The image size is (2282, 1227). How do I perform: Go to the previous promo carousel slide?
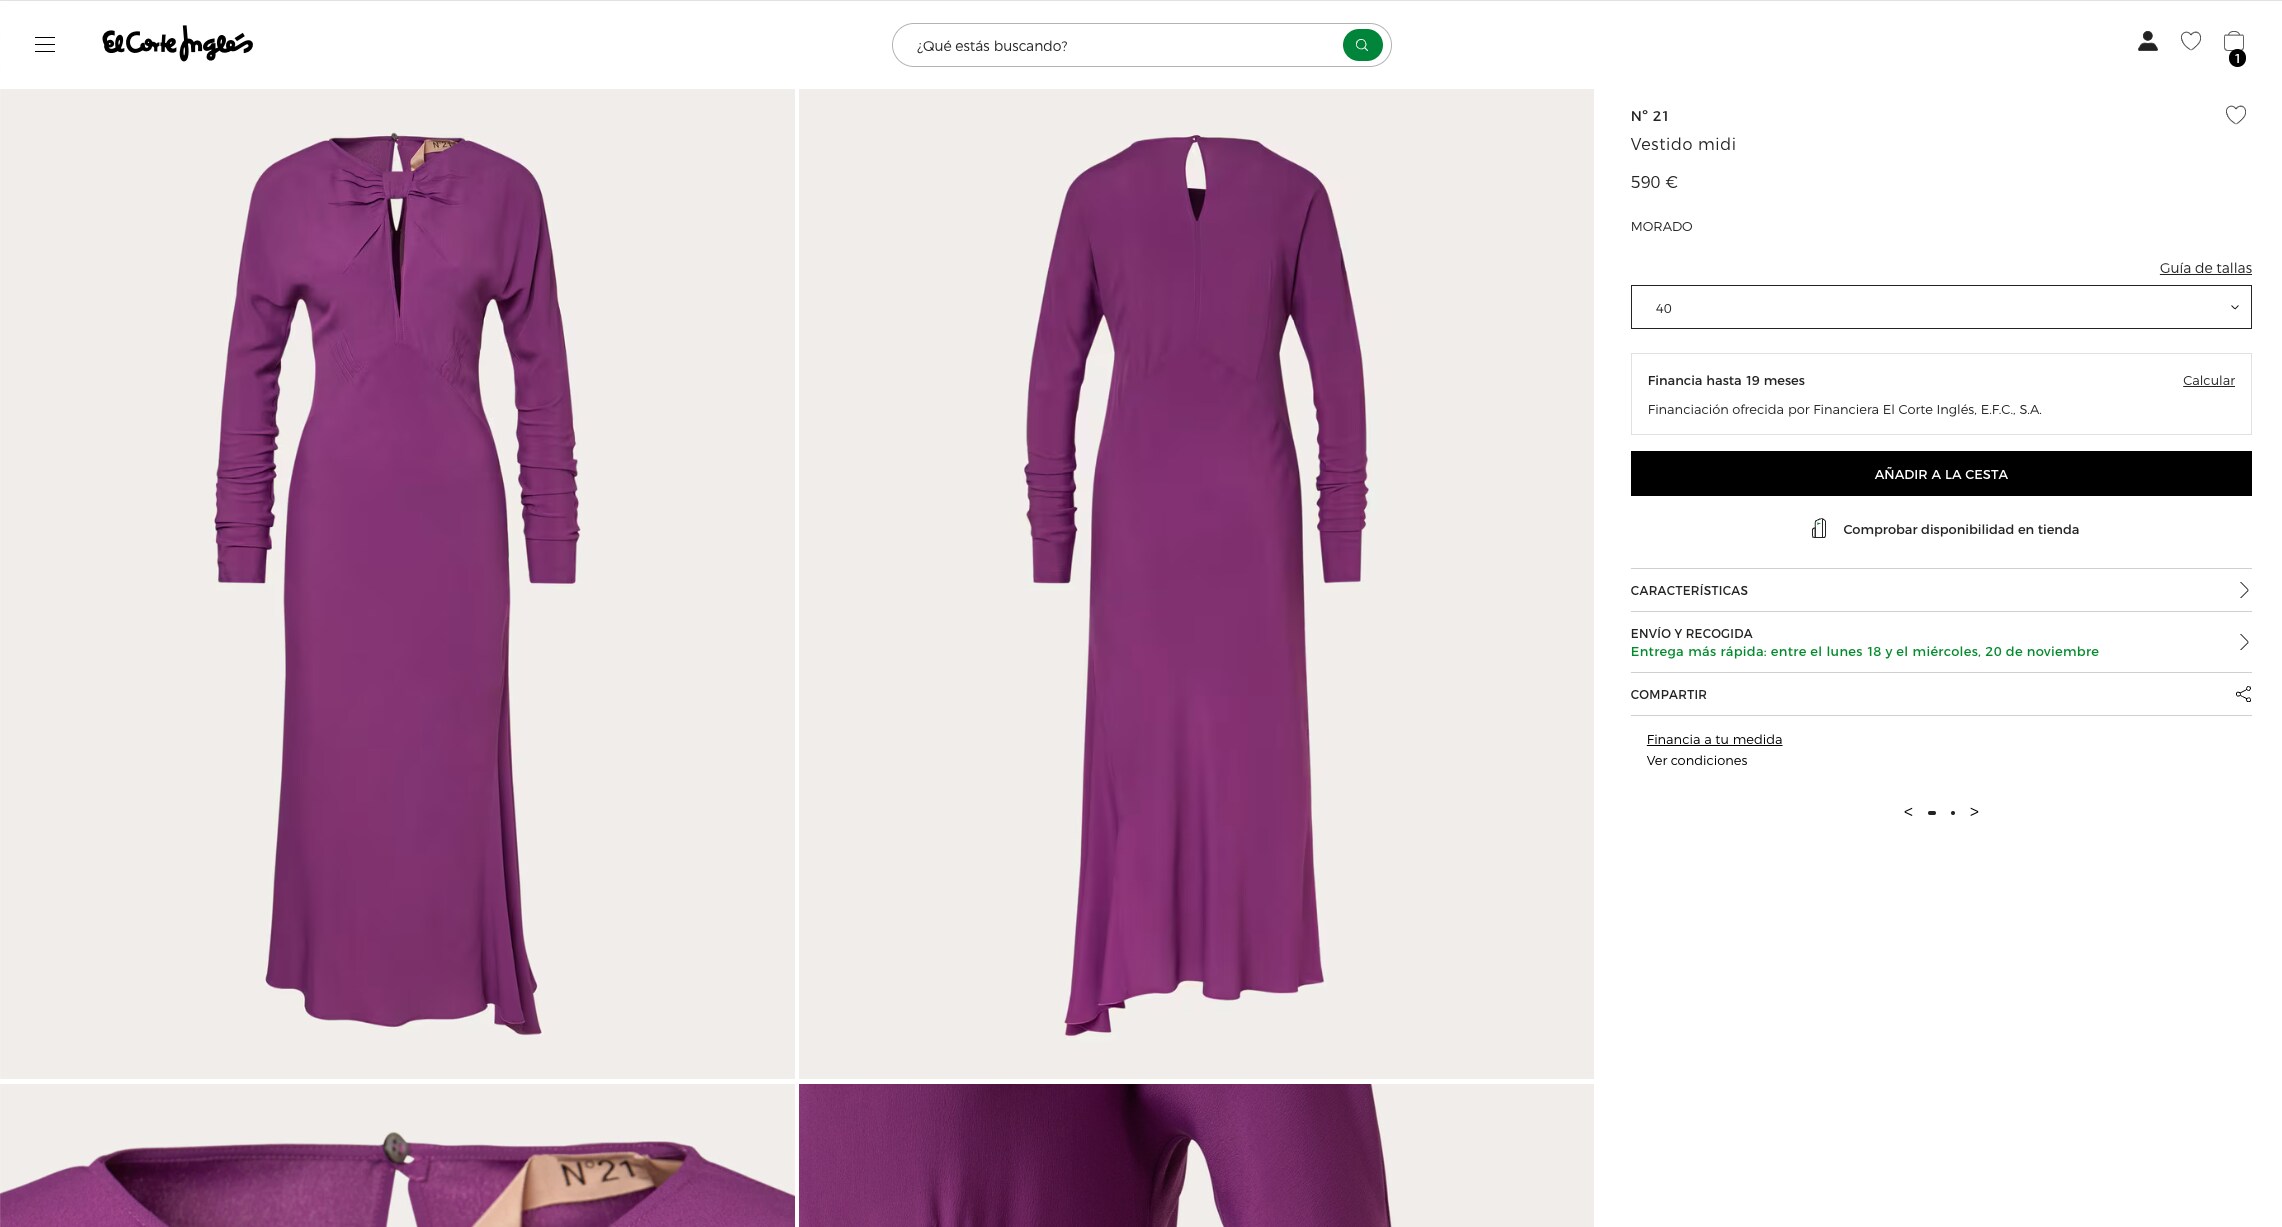(1908, 812)
